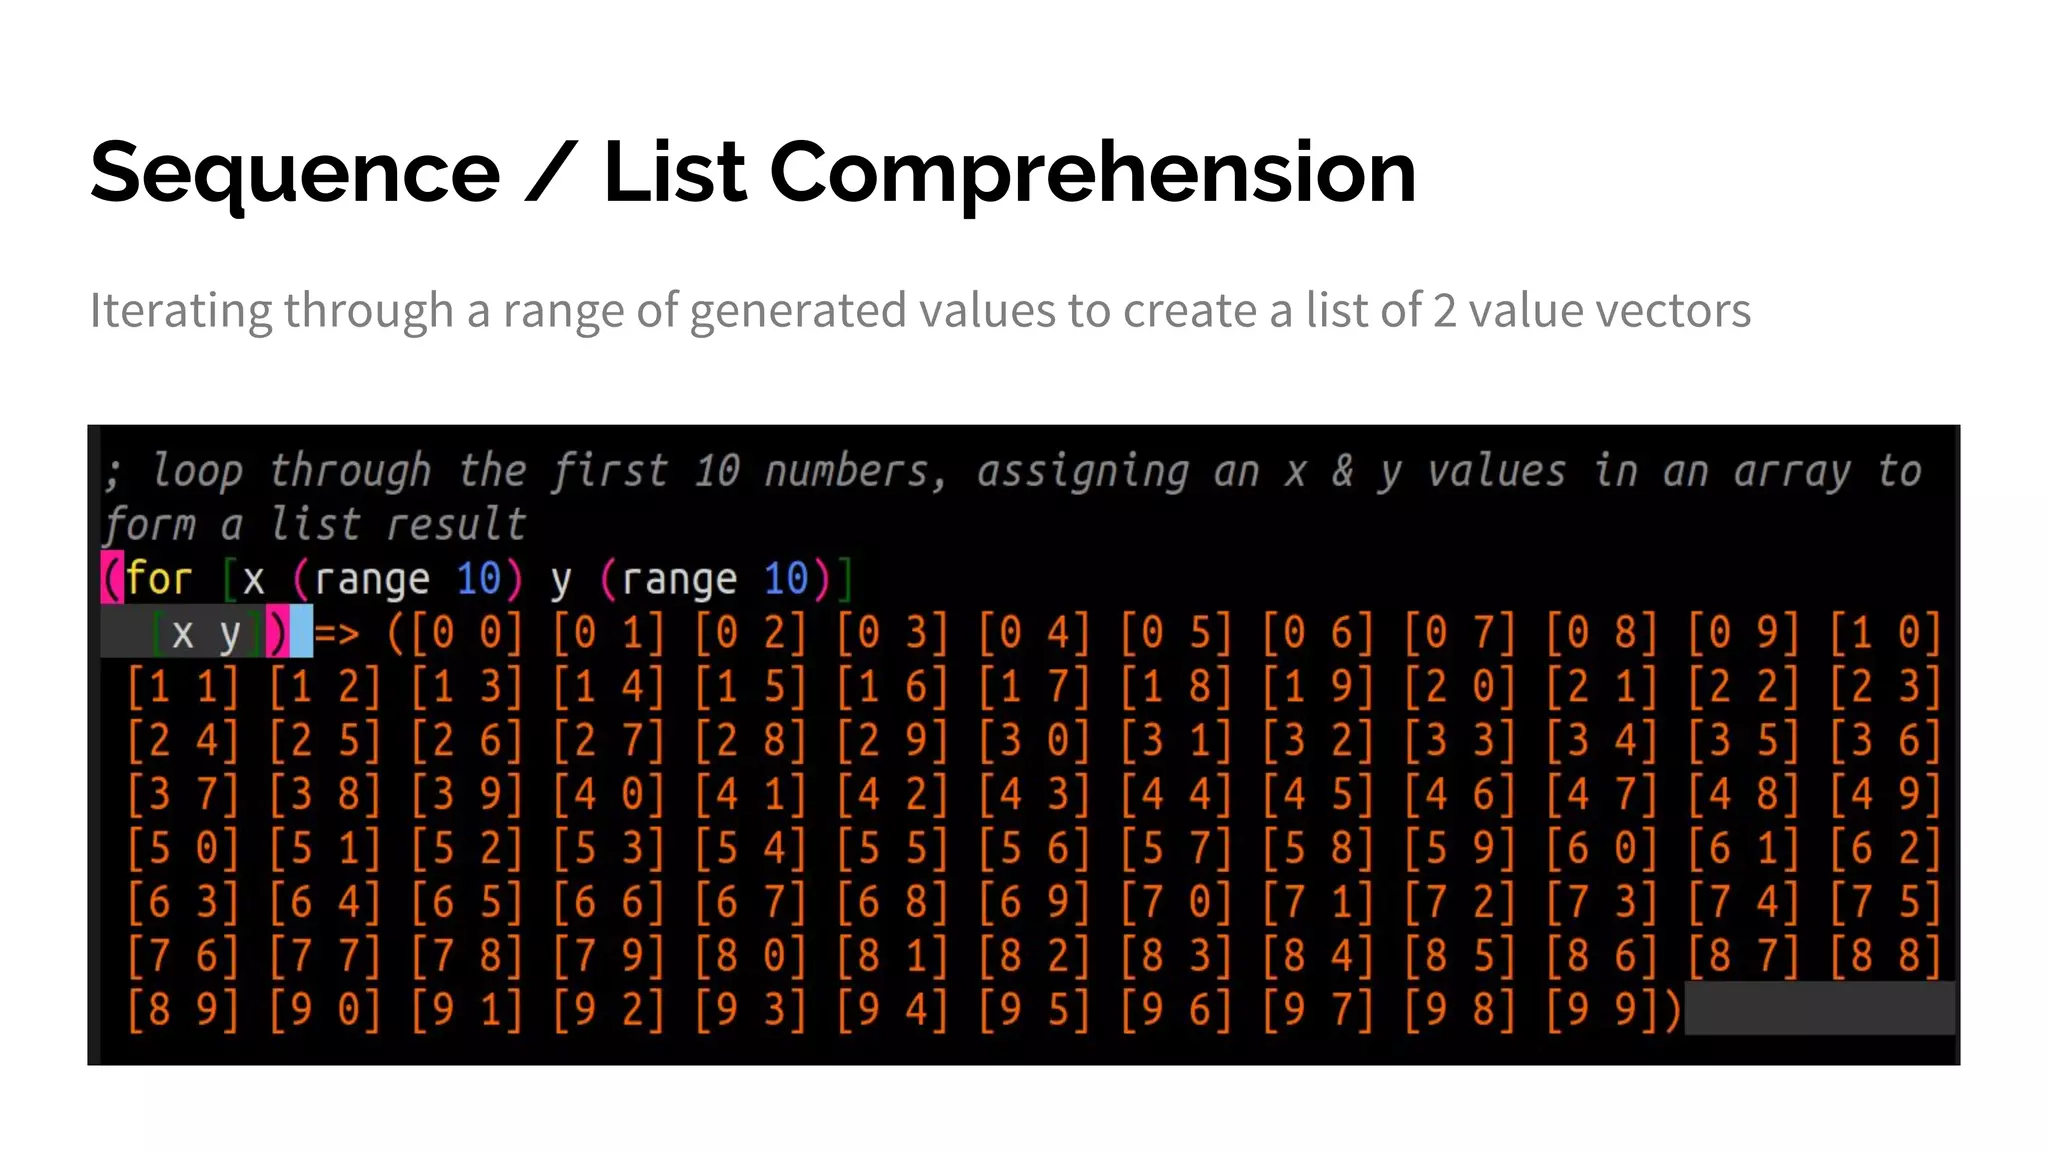Select the [4 9] vector in output
Viewport: 2048px width, 1152px height.
(x=1884, y=794)
